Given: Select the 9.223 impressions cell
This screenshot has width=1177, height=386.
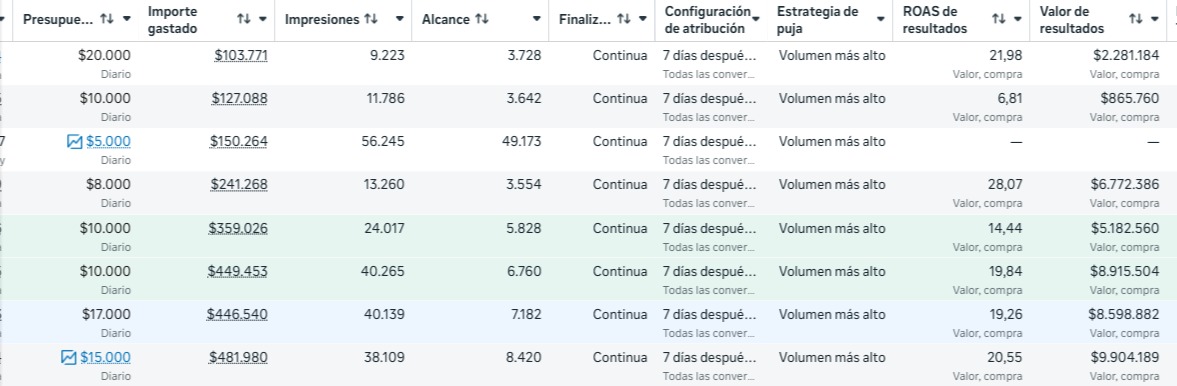Looking at the screenshot, I should [x=387, y=55].
